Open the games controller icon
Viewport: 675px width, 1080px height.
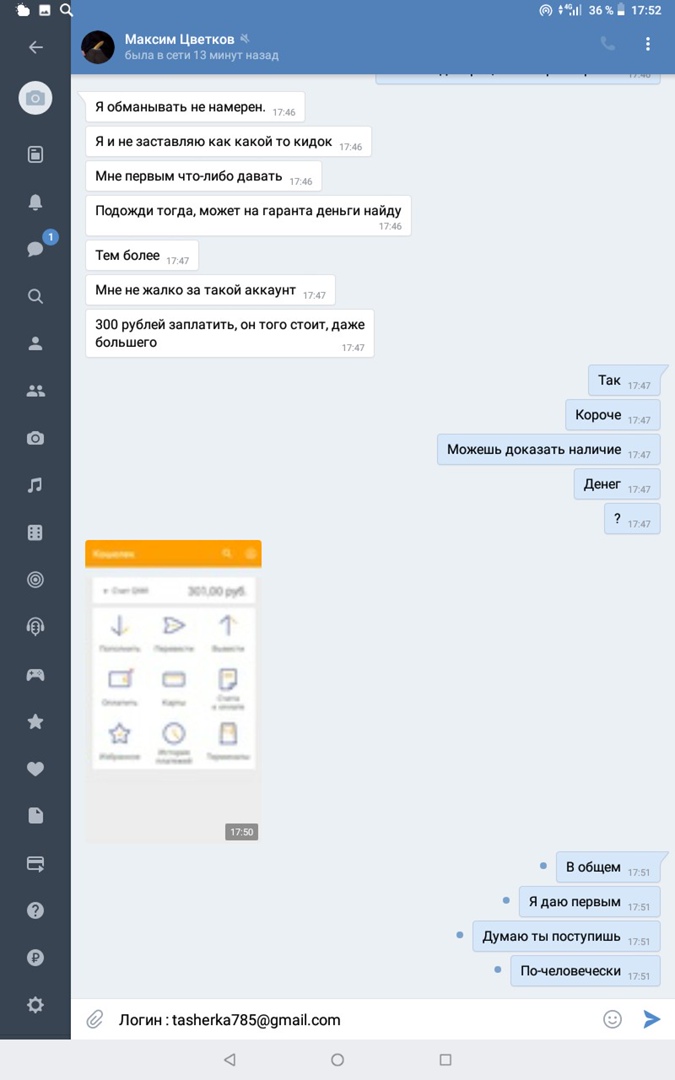tap(35, 675)
